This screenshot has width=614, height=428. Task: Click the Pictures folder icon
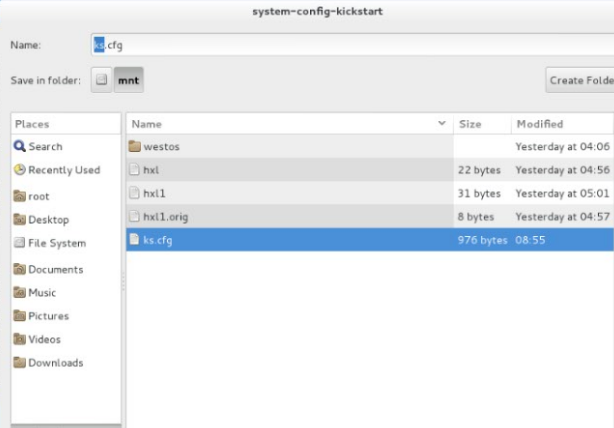point(19,316)
